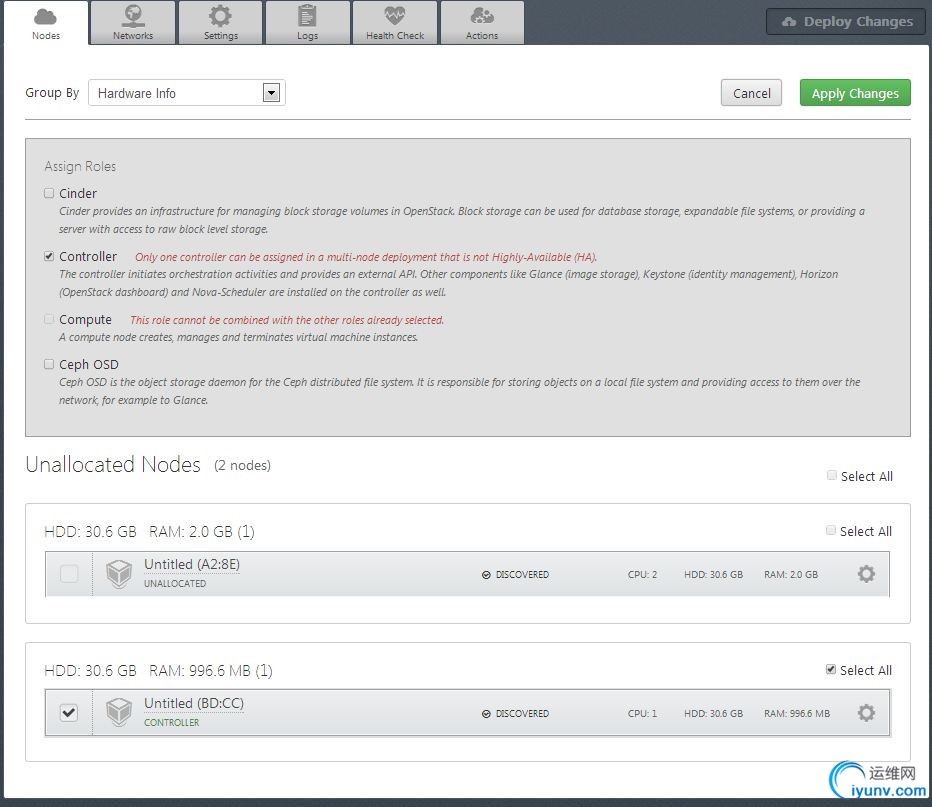Click the Settings tab gear icon

(x=220, y=16)
